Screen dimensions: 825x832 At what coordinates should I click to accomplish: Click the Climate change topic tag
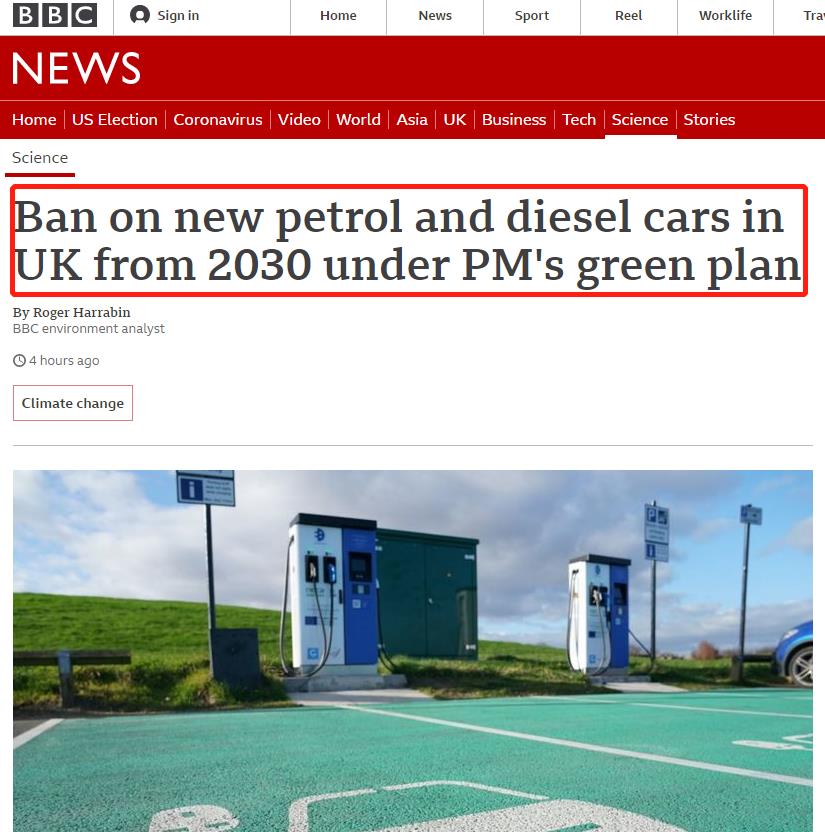point(73,403)
